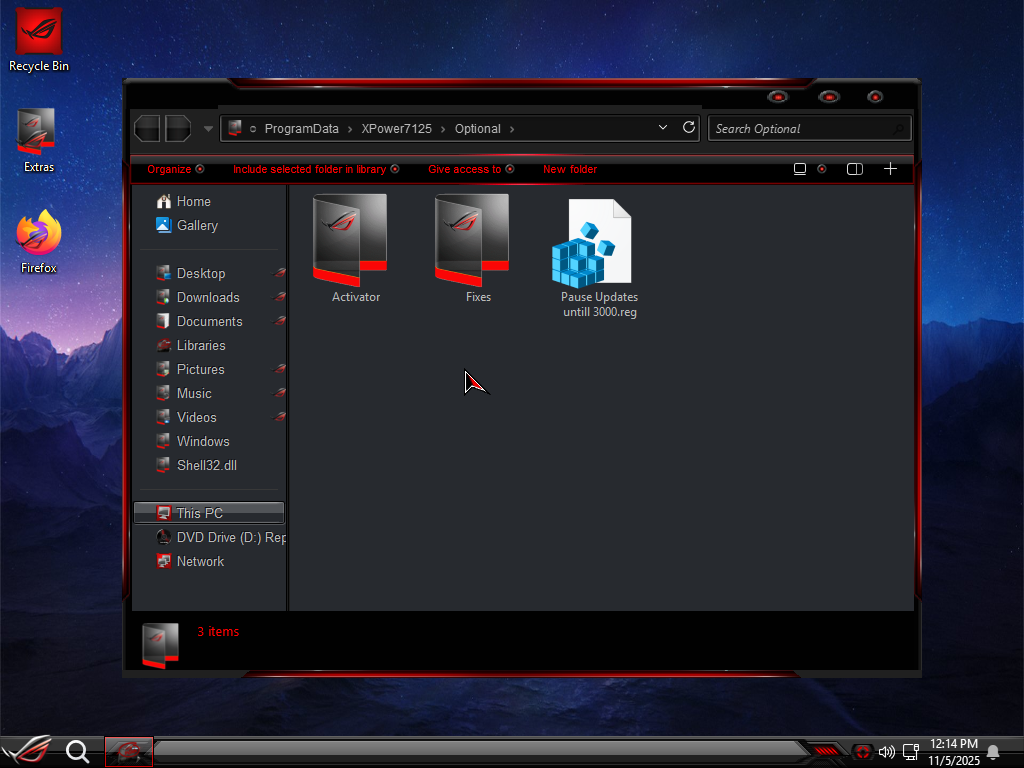Expand the chevron after Optional in address bar
Viewport: 1024px width, 768px height.
coord(512,129)
